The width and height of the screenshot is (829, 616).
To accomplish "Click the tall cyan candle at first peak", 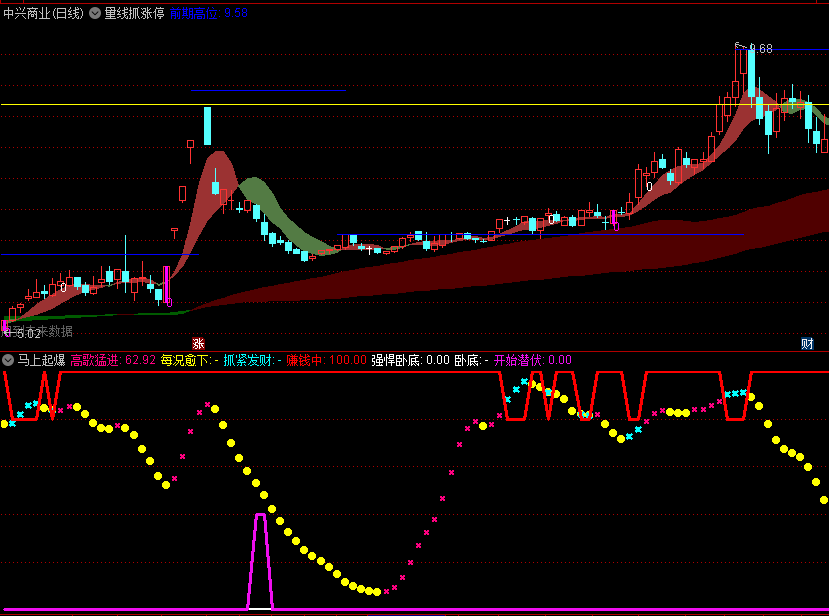I will pos(207,126).
